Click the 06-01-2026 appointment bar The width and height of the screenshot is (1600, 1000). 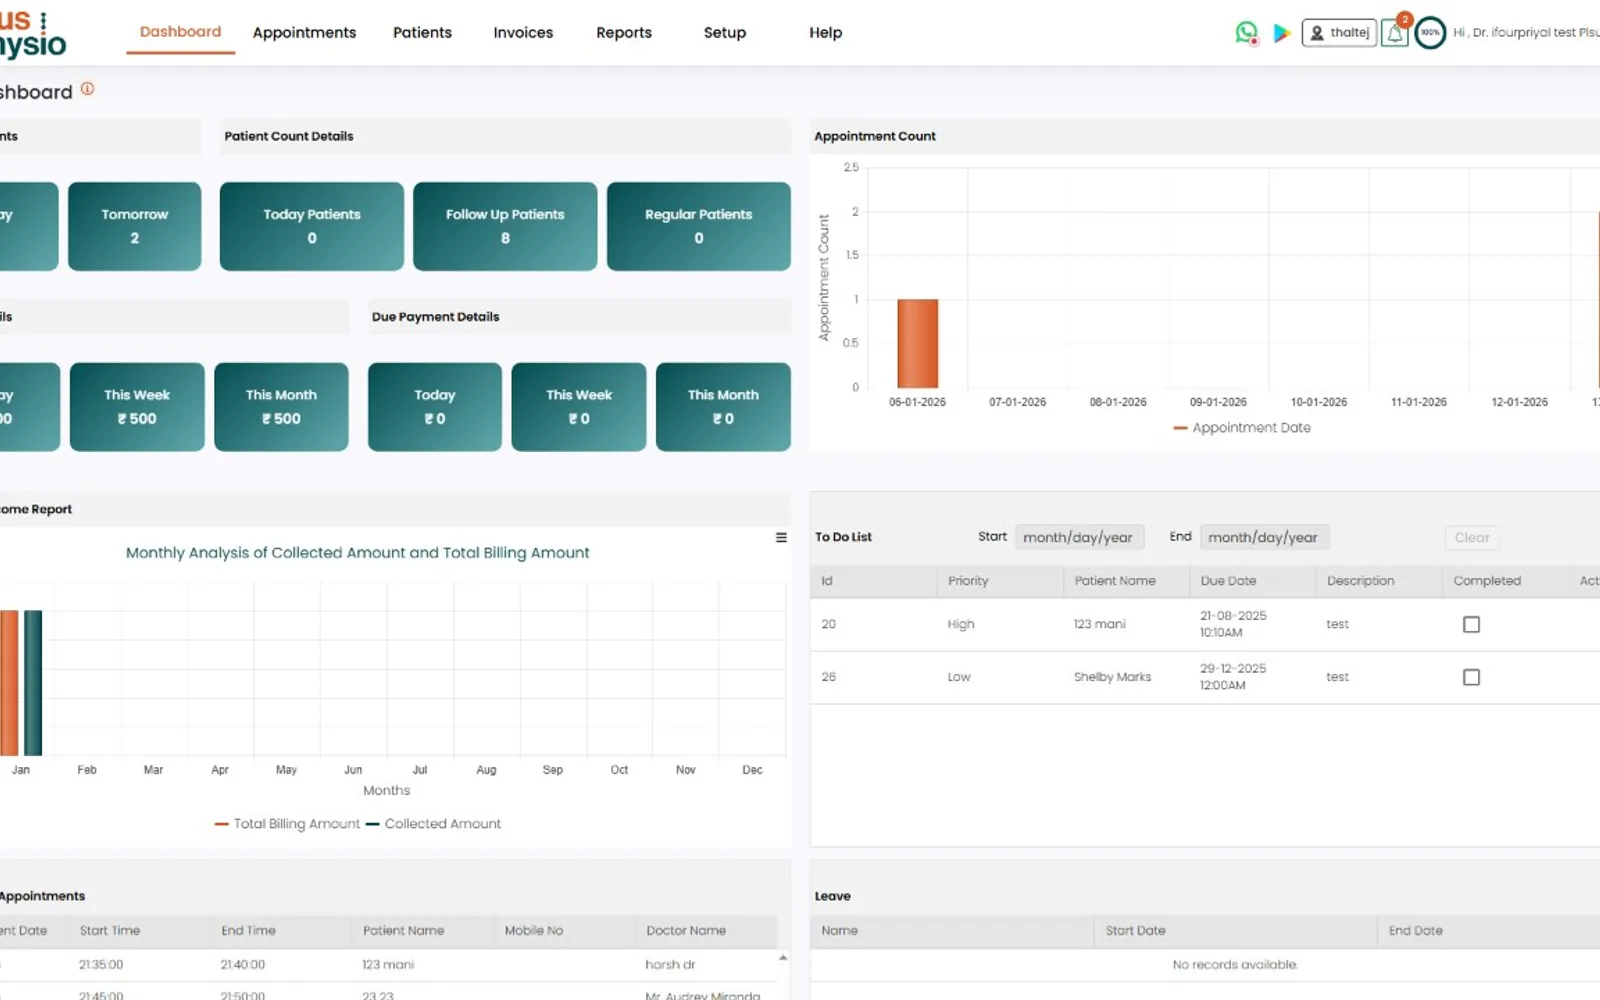click(x=918, y=343)
